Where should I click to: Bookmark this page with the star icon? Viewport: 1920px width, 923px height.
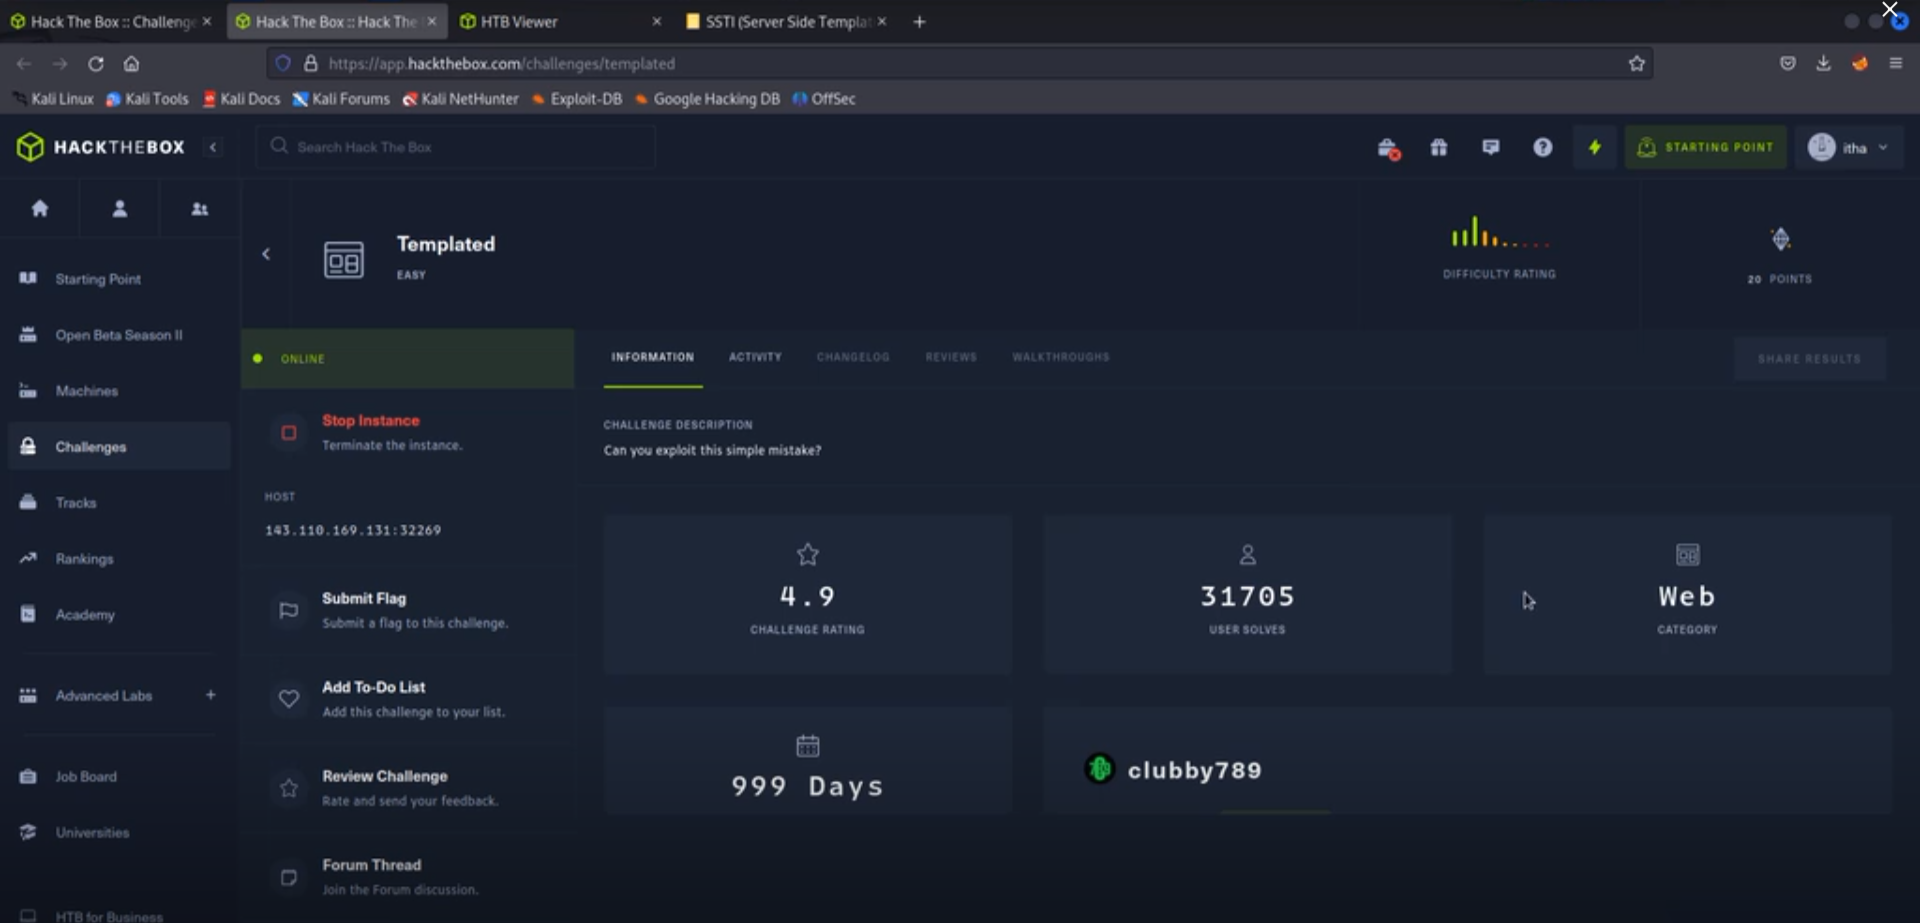pyautogui.click(x=1636, y=63)
